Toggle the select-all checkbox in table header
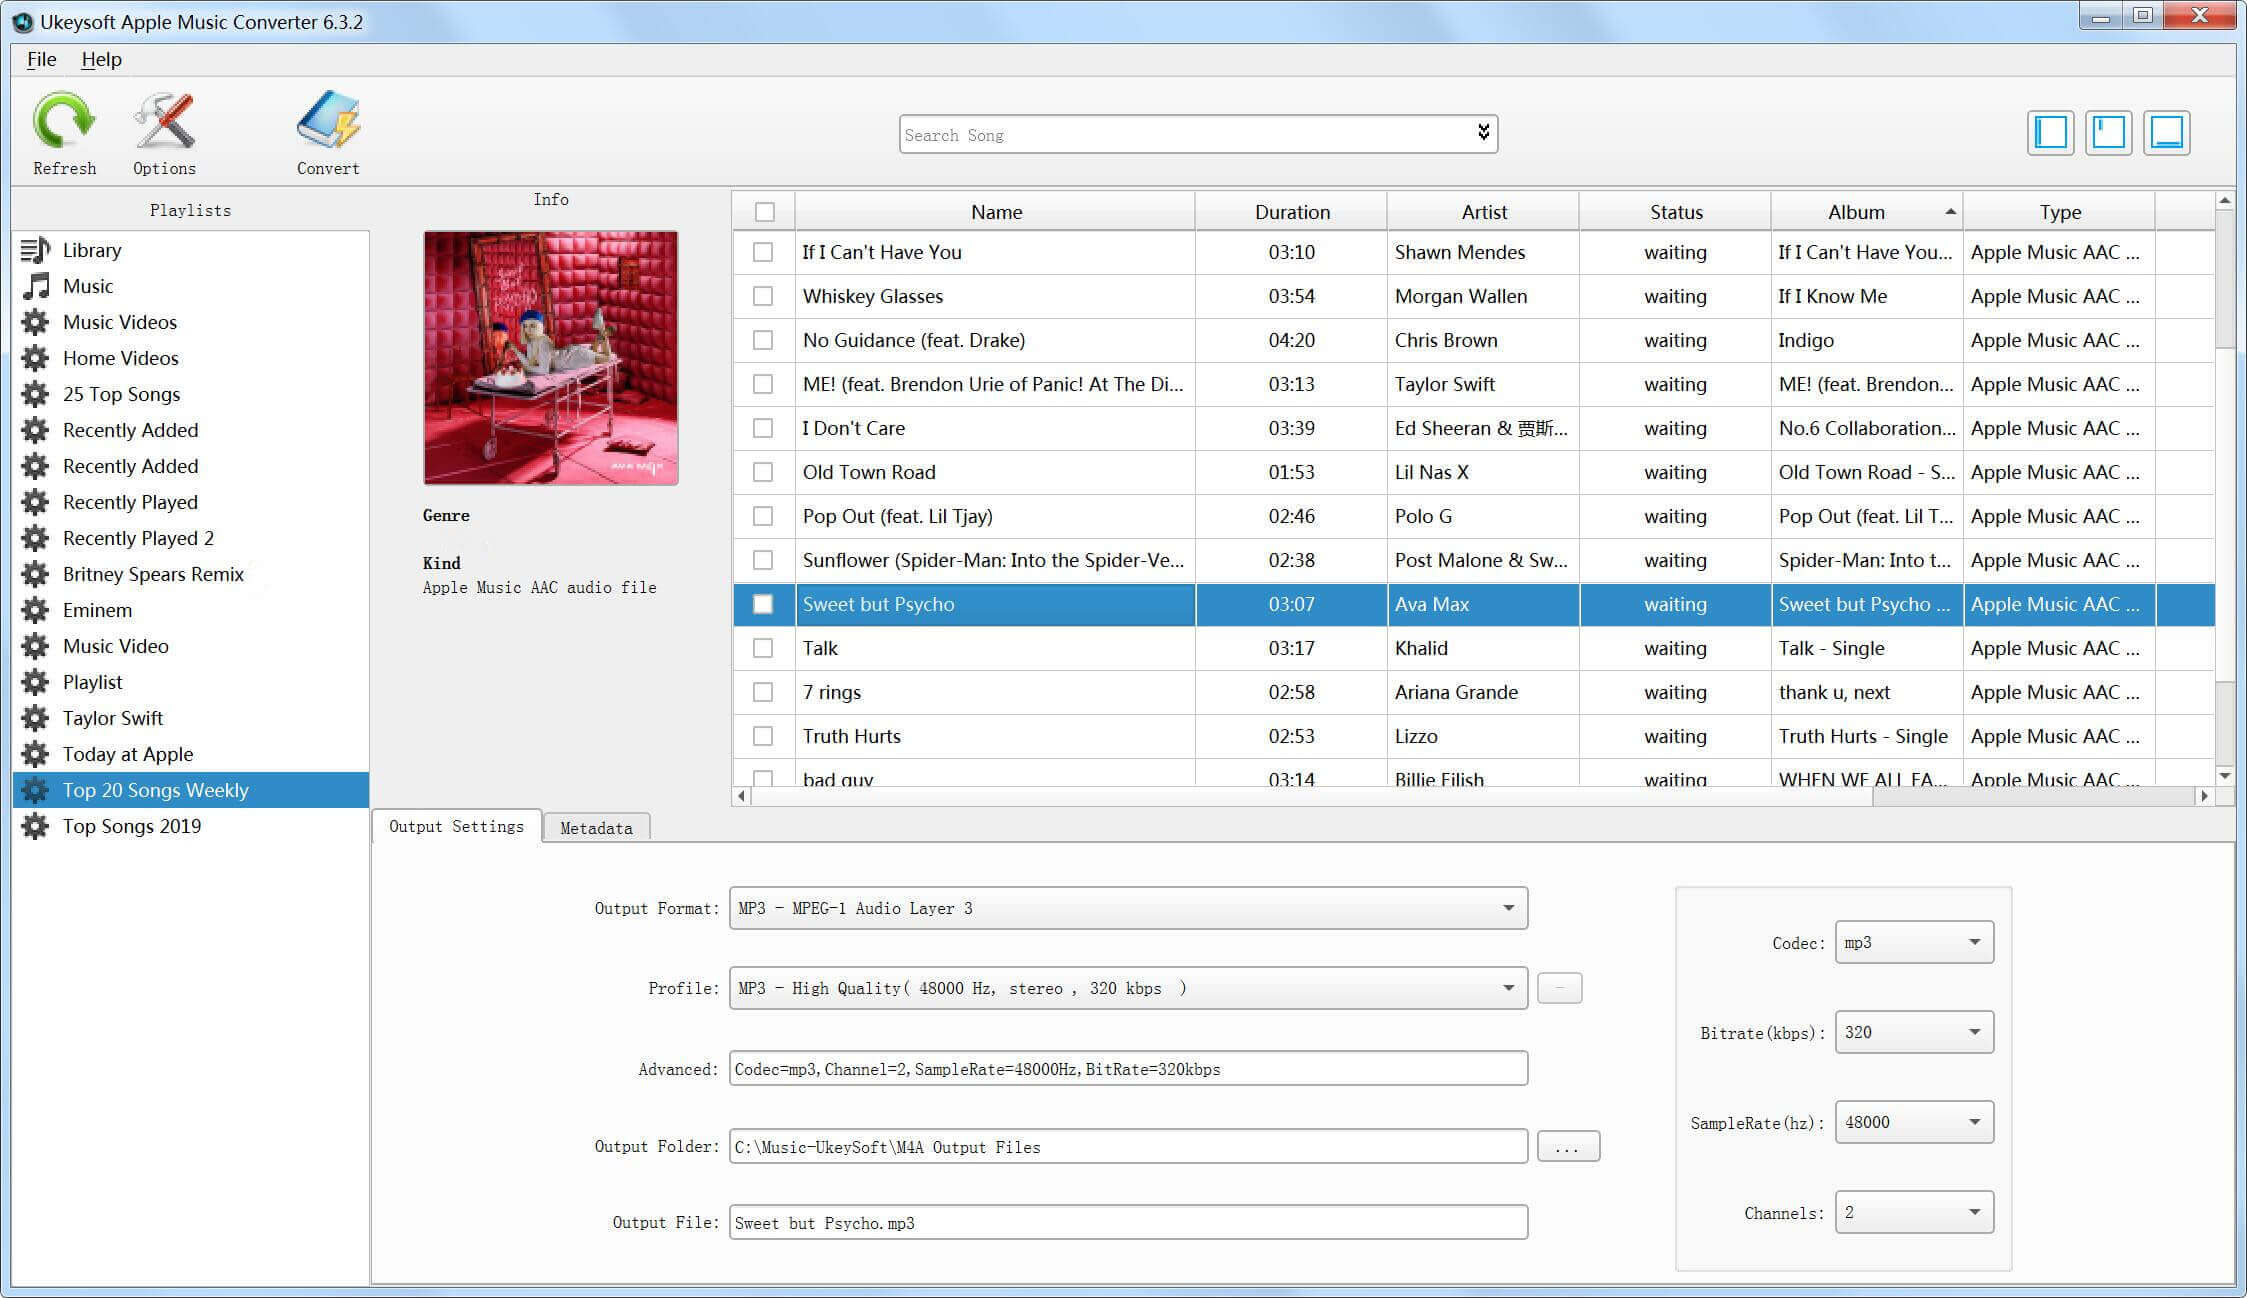The width and height of the screenshot is (2247, 1298). pyautogui.click(x=764, y=212)
